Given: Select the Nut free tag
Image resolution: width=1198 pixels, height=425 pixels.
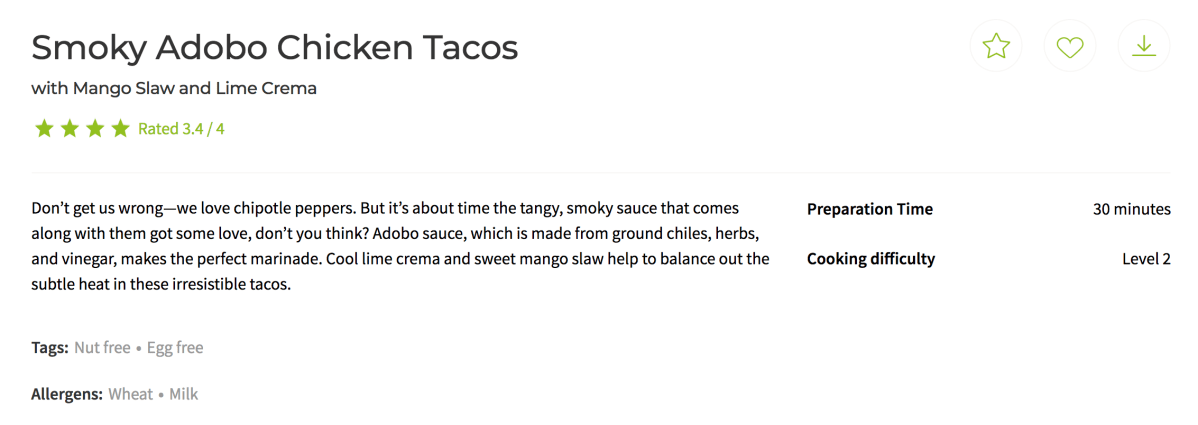Looking at the screenshot, I should (102, 348).
